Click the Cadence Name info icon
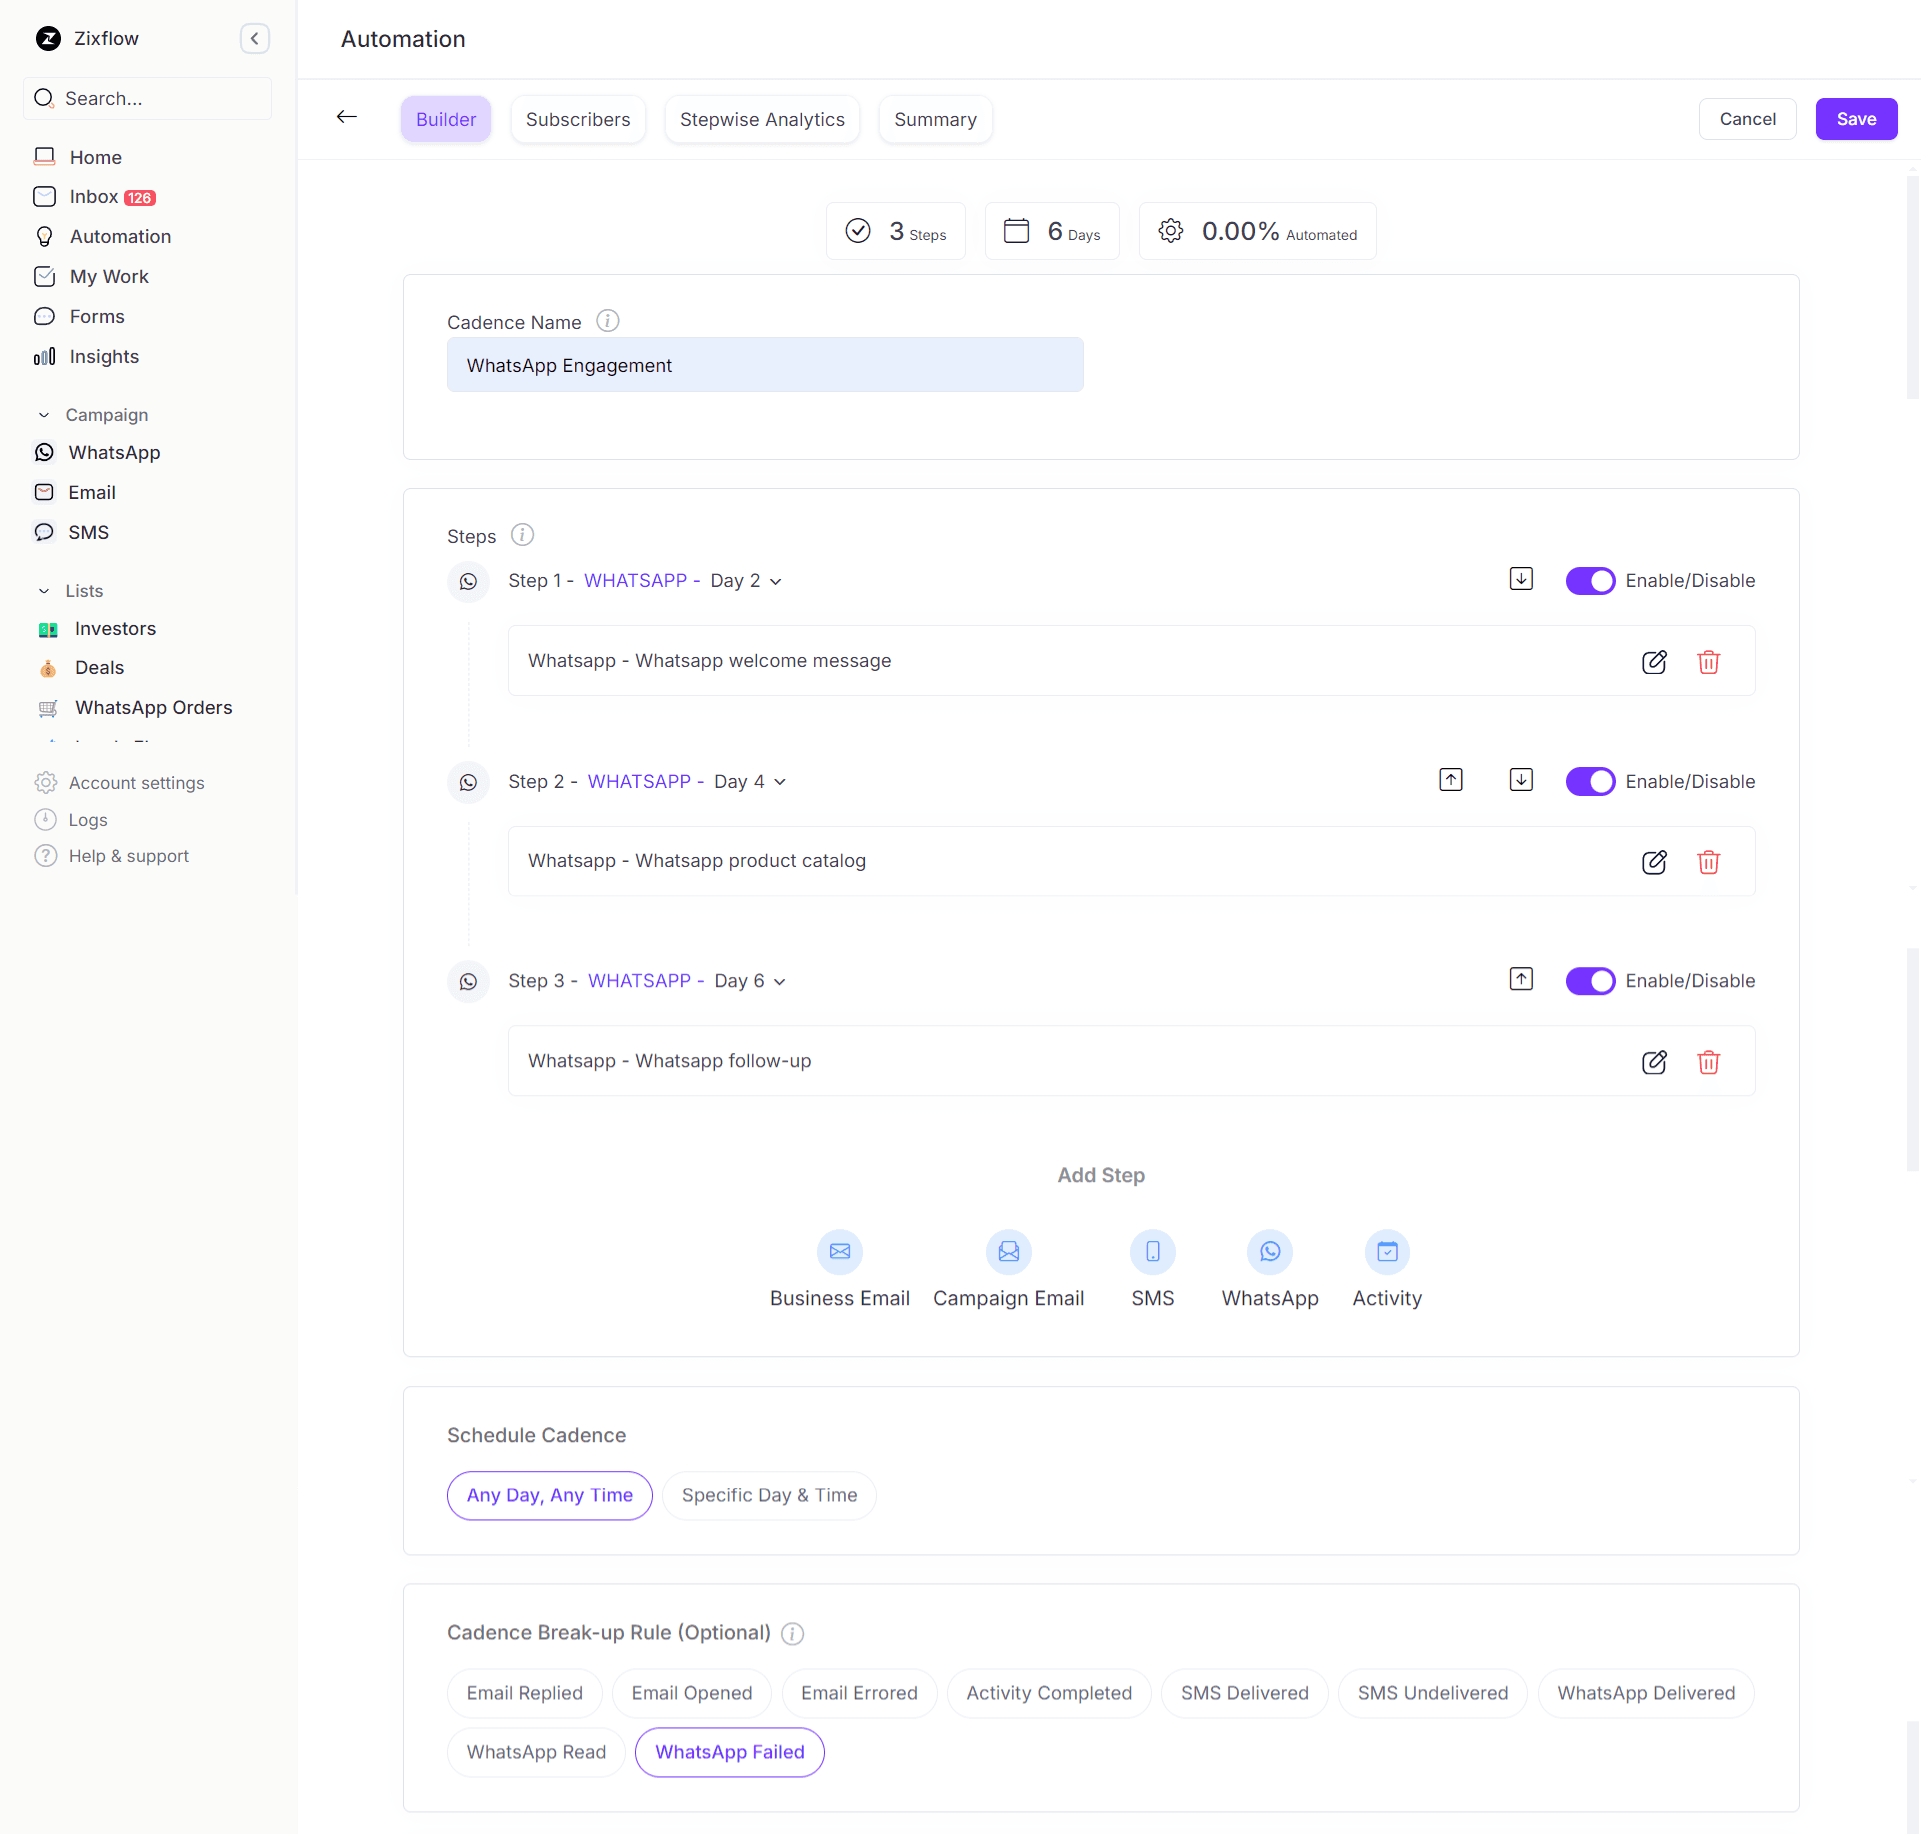The width and height of the screenshot is (1921, 1834). pyautogui.click(x=607, y=321)
